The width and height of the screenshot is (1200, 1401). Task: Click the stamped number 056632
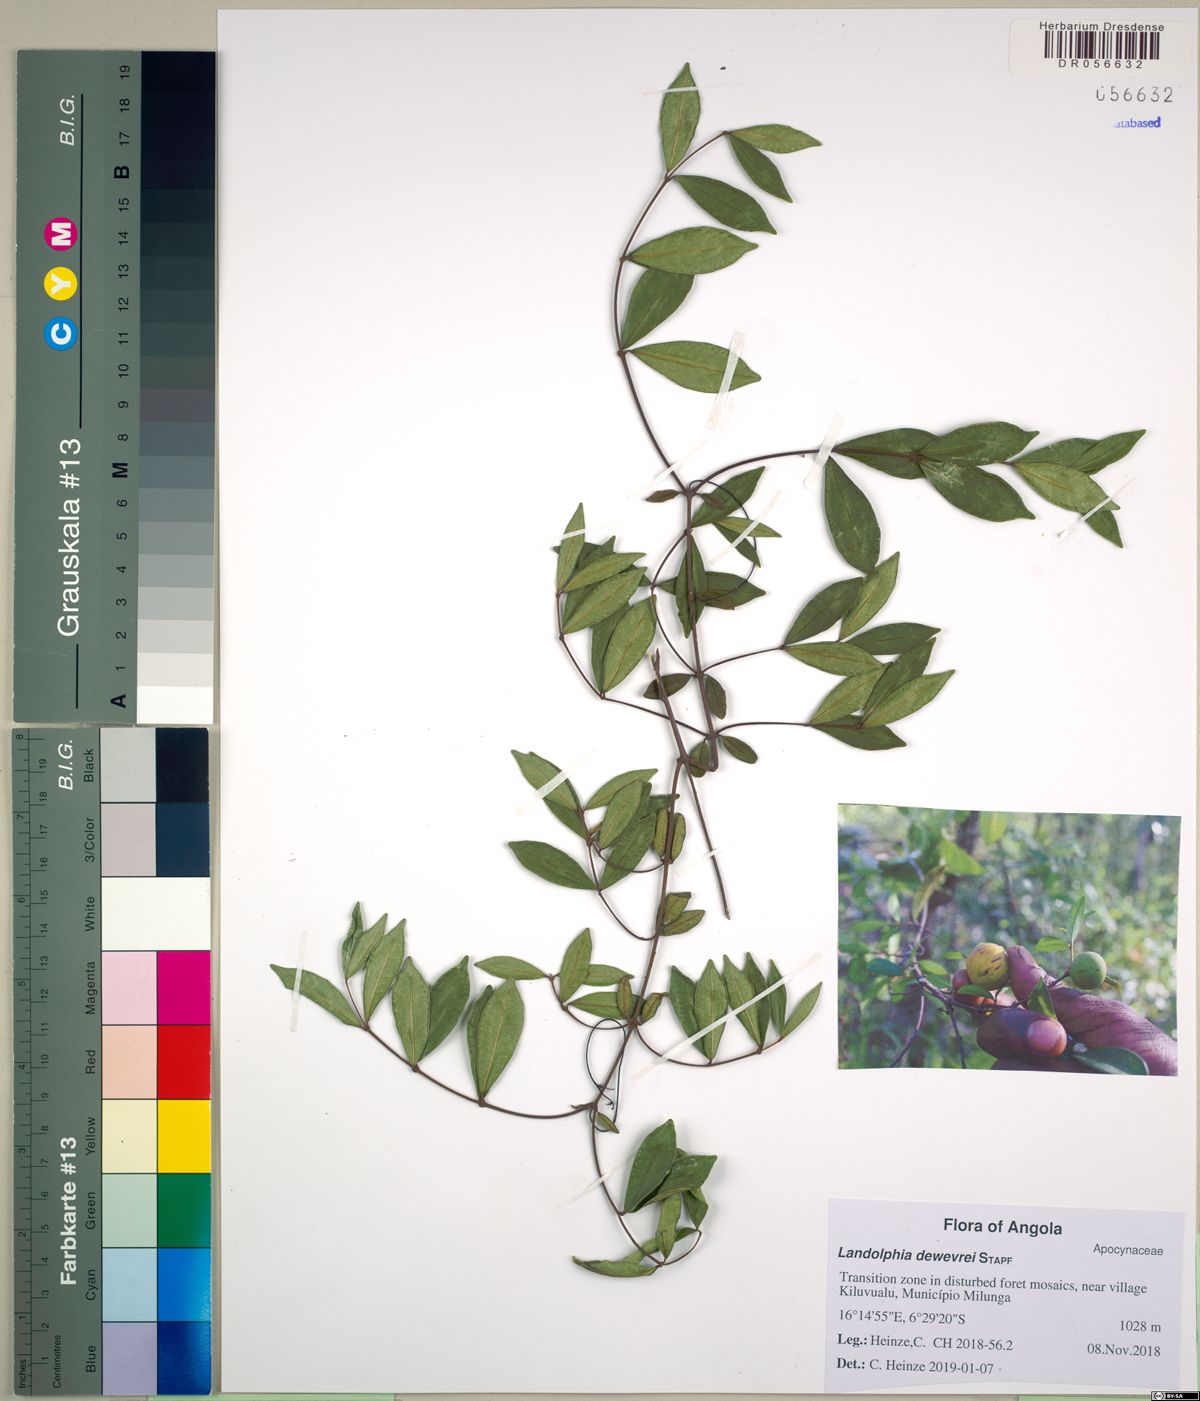tap(1133, 95)
